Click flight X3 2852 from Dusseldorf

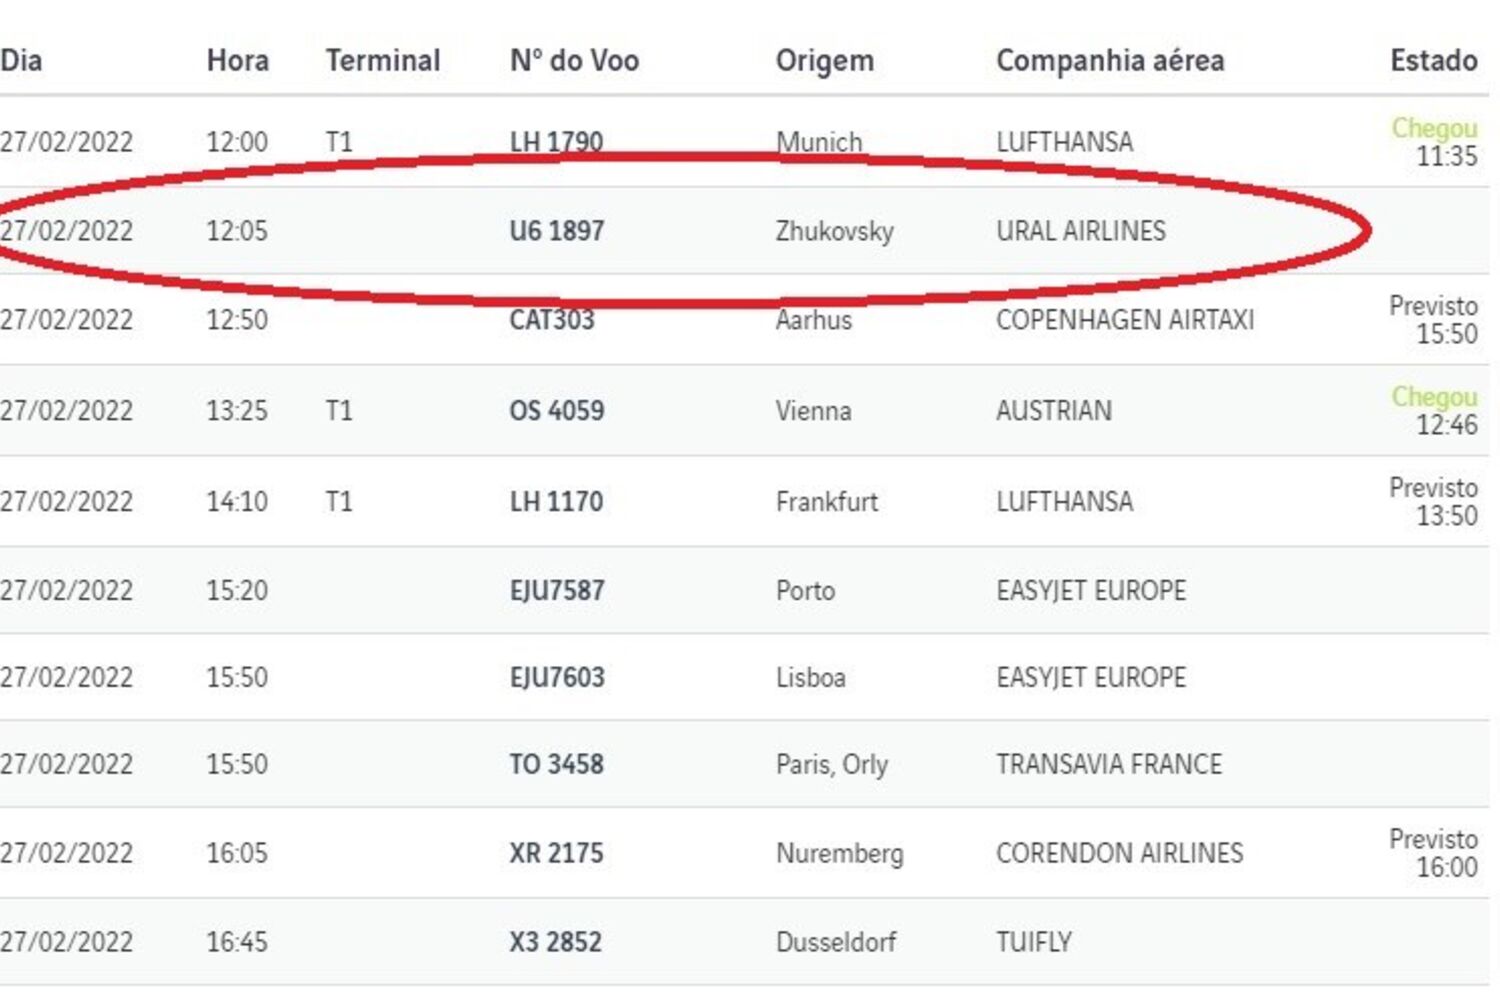point(556,942)
